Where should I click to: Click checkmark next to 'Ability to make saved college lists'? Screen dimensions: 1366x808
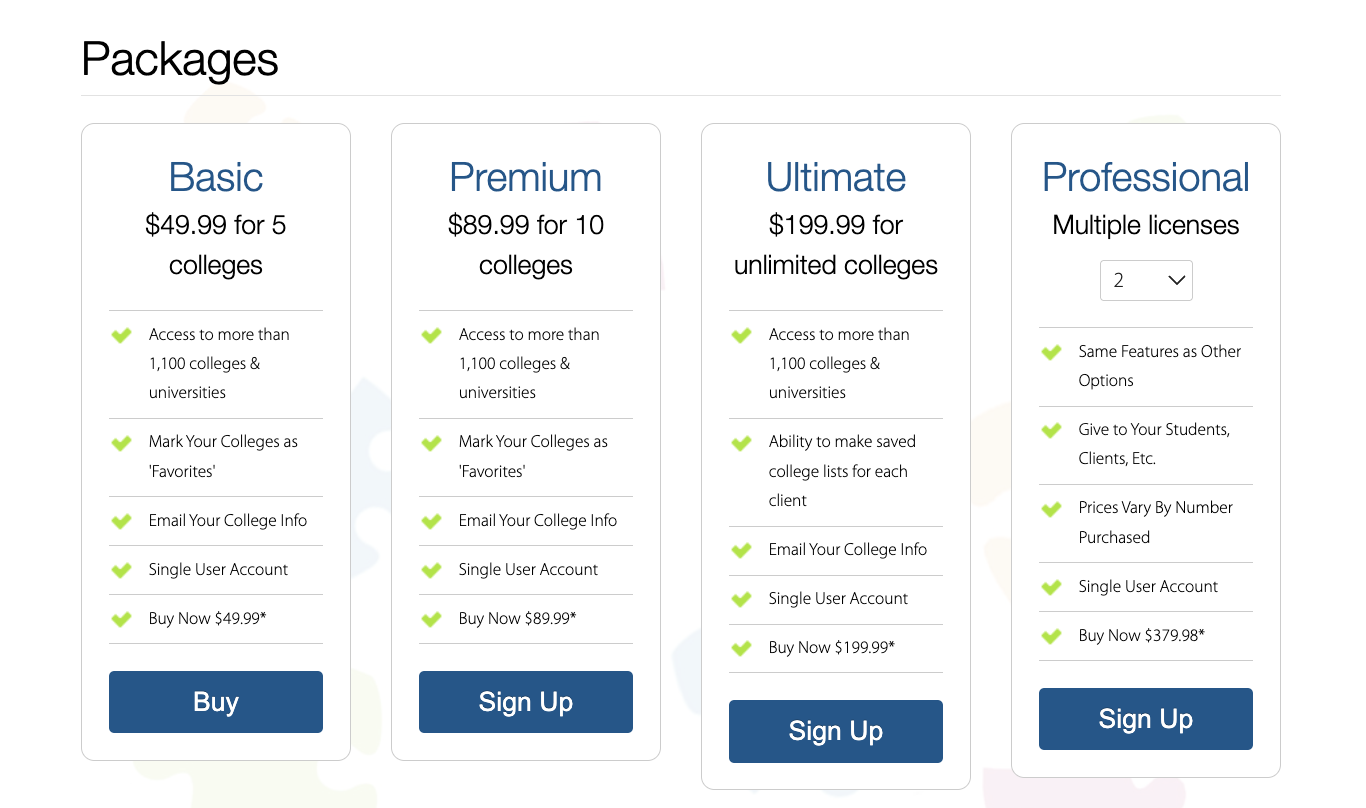pos(742,442)
